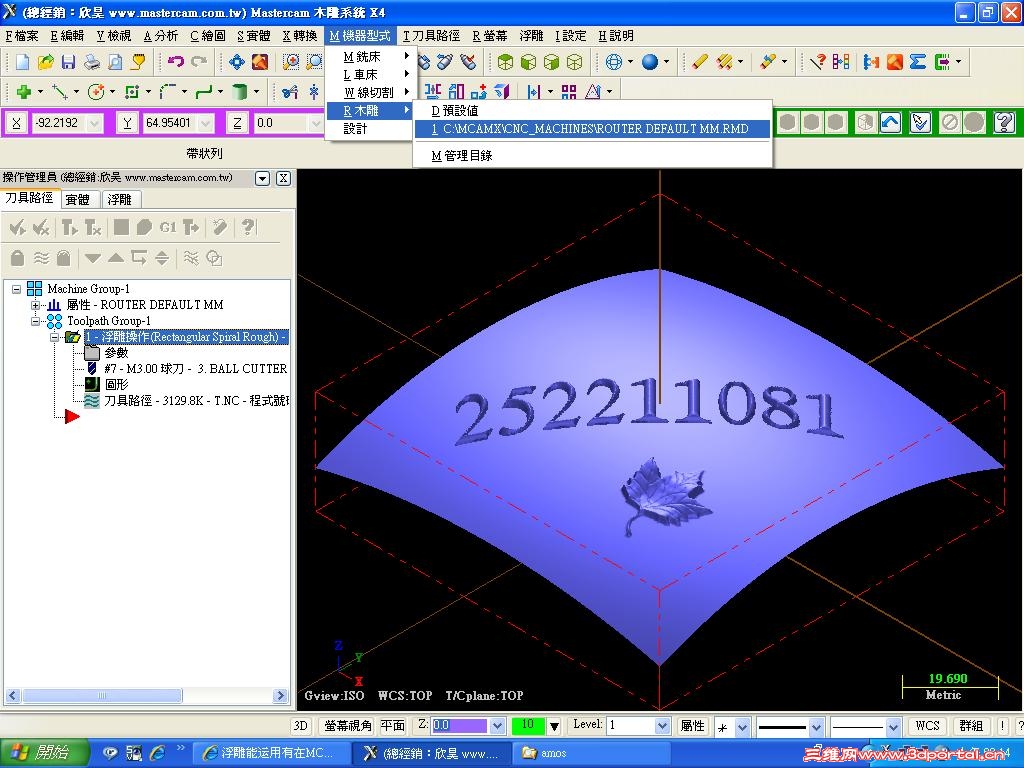Screen dimensions: 1024x768
Task: Collapse the Machine Group-1 tree node
Action: click(x=16, y=289)
